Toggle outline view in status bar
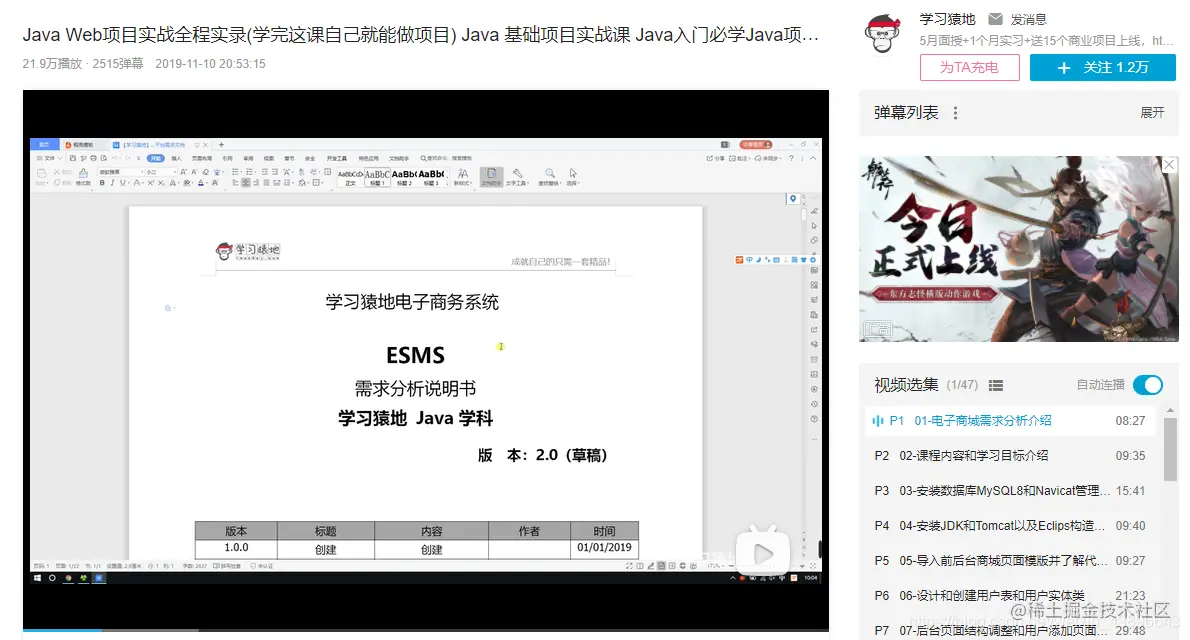The width and height of the screenshot is (1190, 640). (x=672, y=566)
